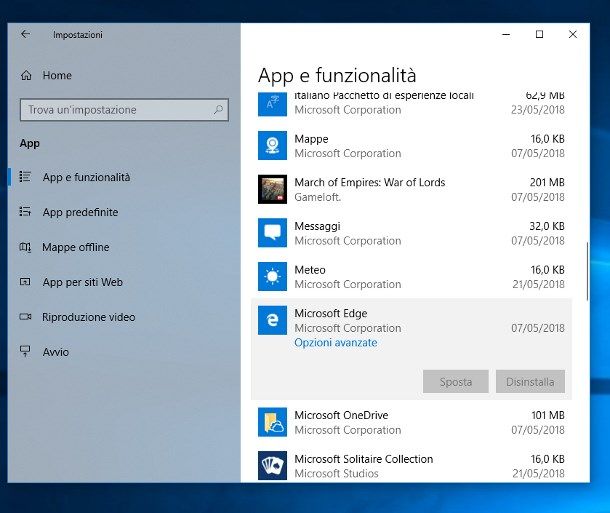Viewport: 610px width, 513px height.
Task: Select March of Empires game thumbnail
Action: [272, 189]
